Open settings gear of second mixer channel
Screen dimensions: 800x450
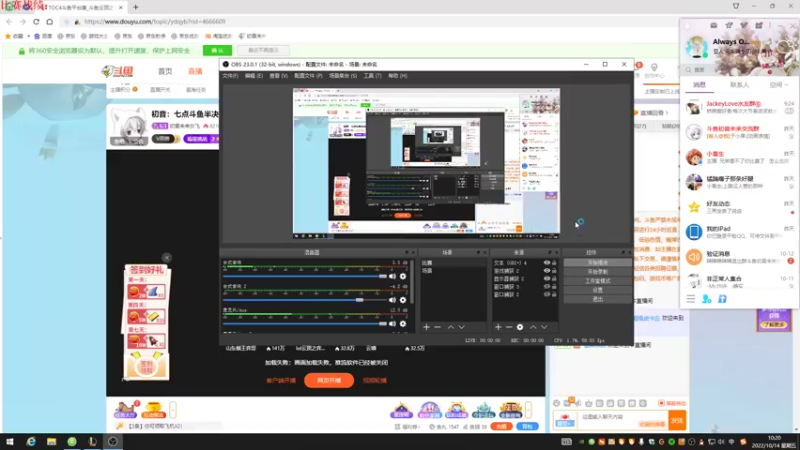tap(403, 300)
